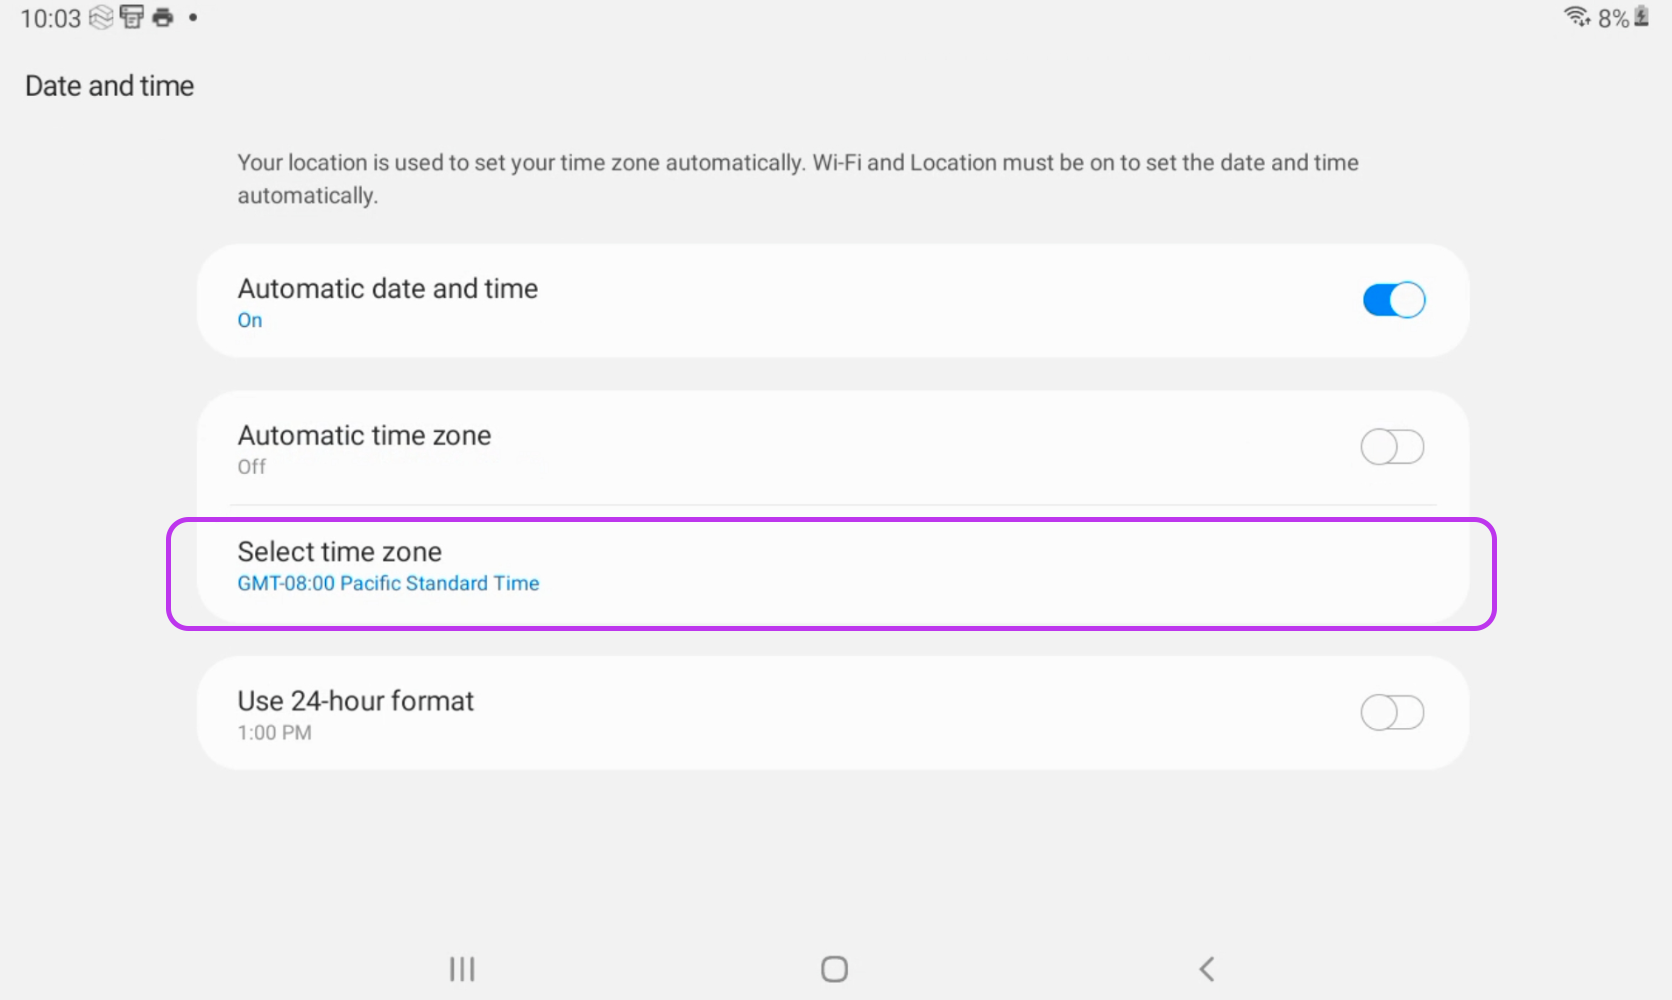Enable the Use 24-hour format switch
The height and width of the screenshot is (1000, 1672).
pos(1392,713)
